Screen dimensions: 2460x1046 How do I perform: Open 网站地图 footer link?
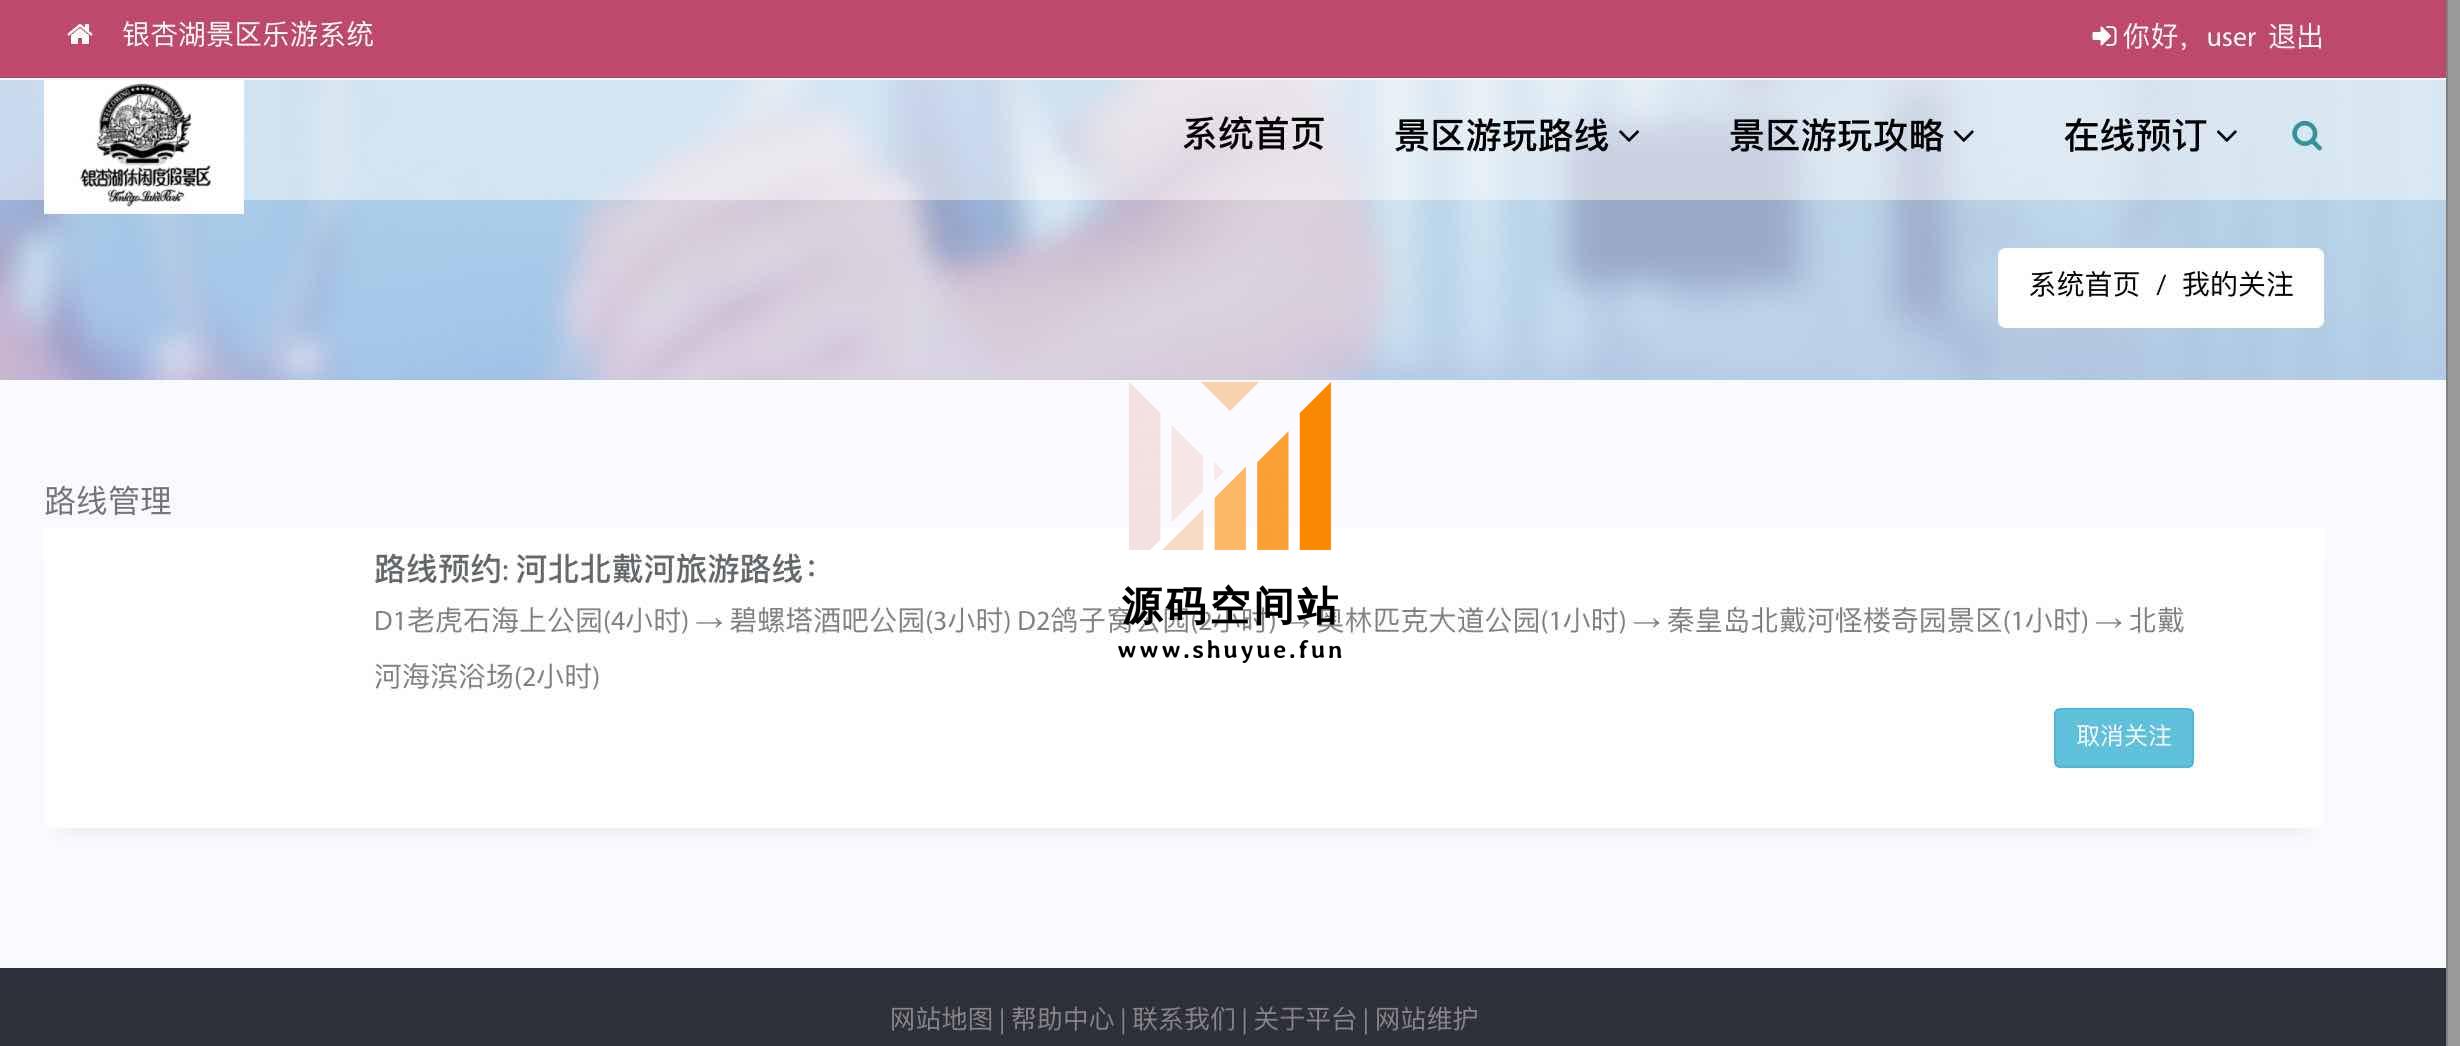(x=940, y=1019)
